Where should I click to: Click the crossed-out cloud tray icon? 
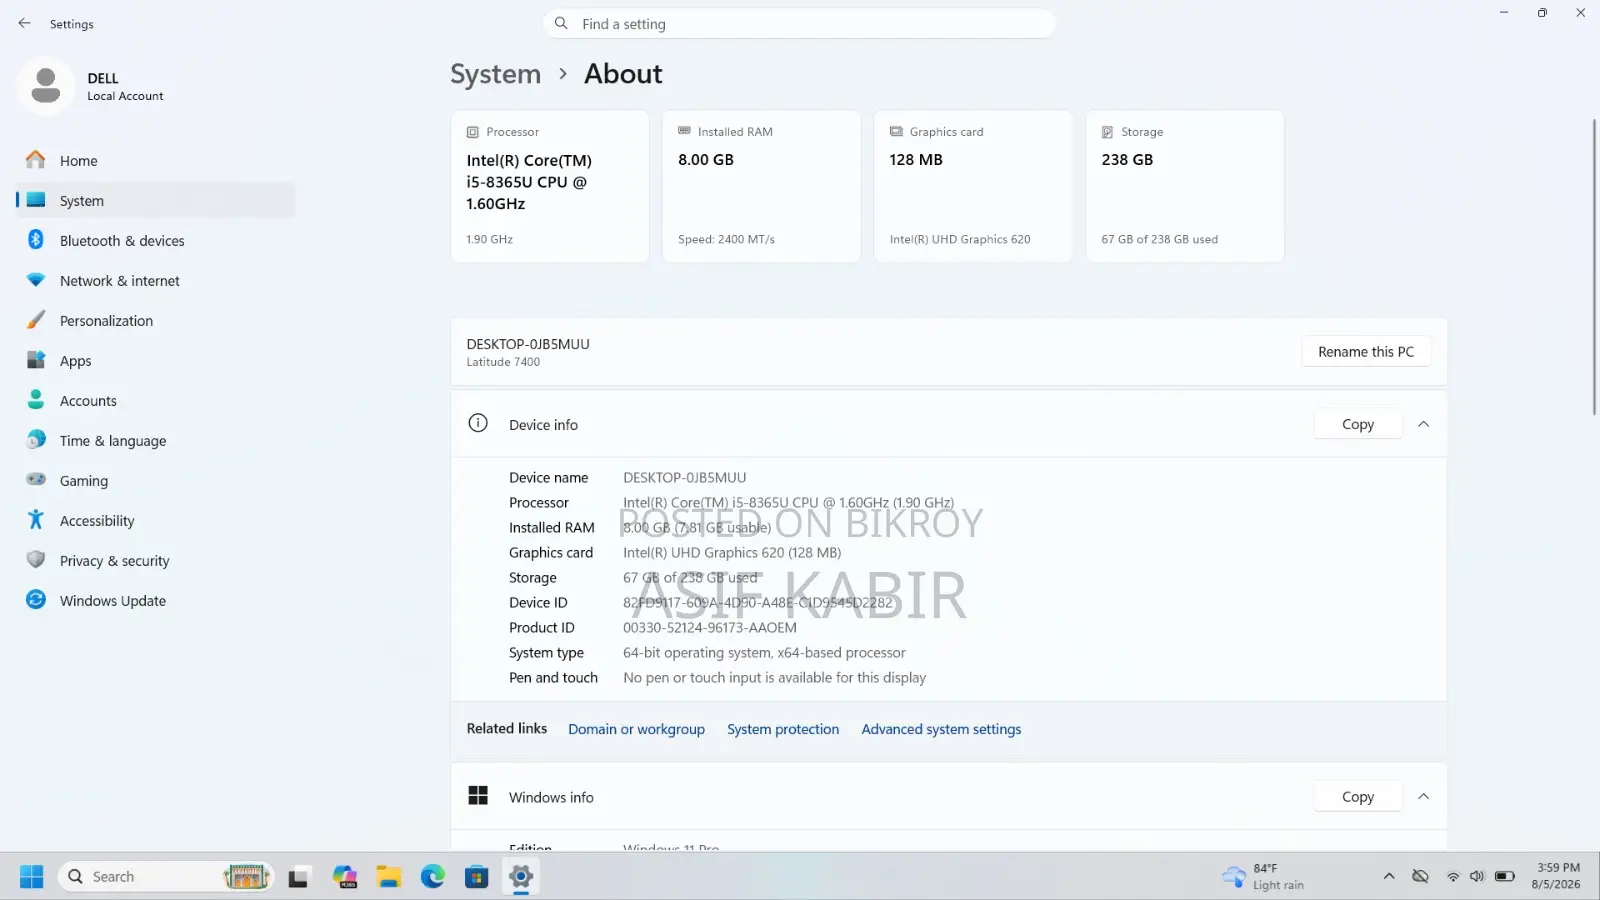(1420, 877)
